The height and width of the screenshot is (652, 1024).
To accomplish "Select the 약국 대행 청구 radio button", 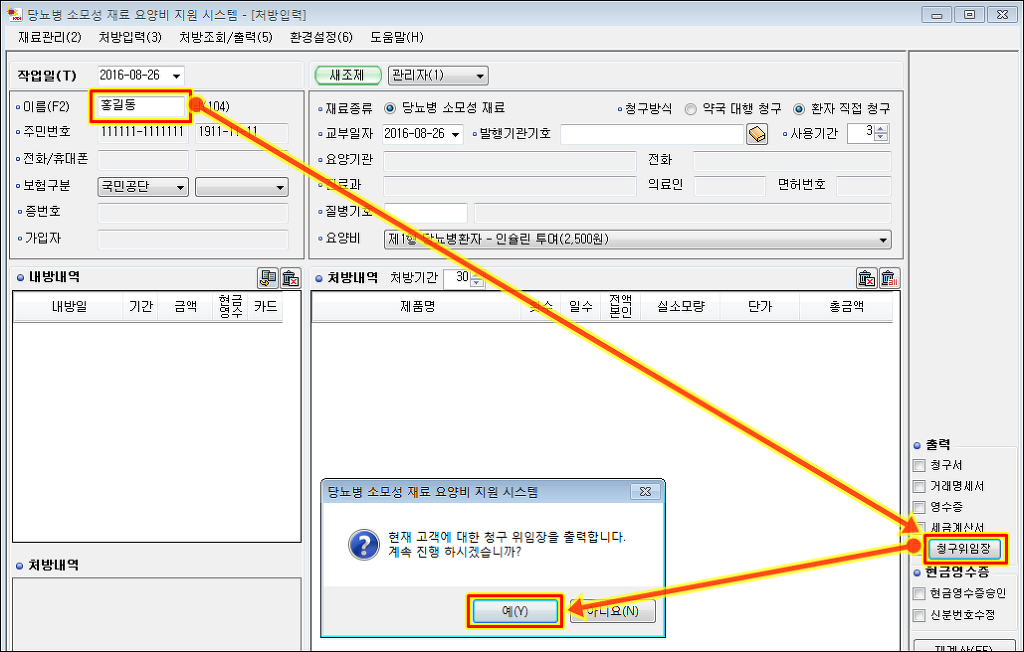I will point(691,108).
